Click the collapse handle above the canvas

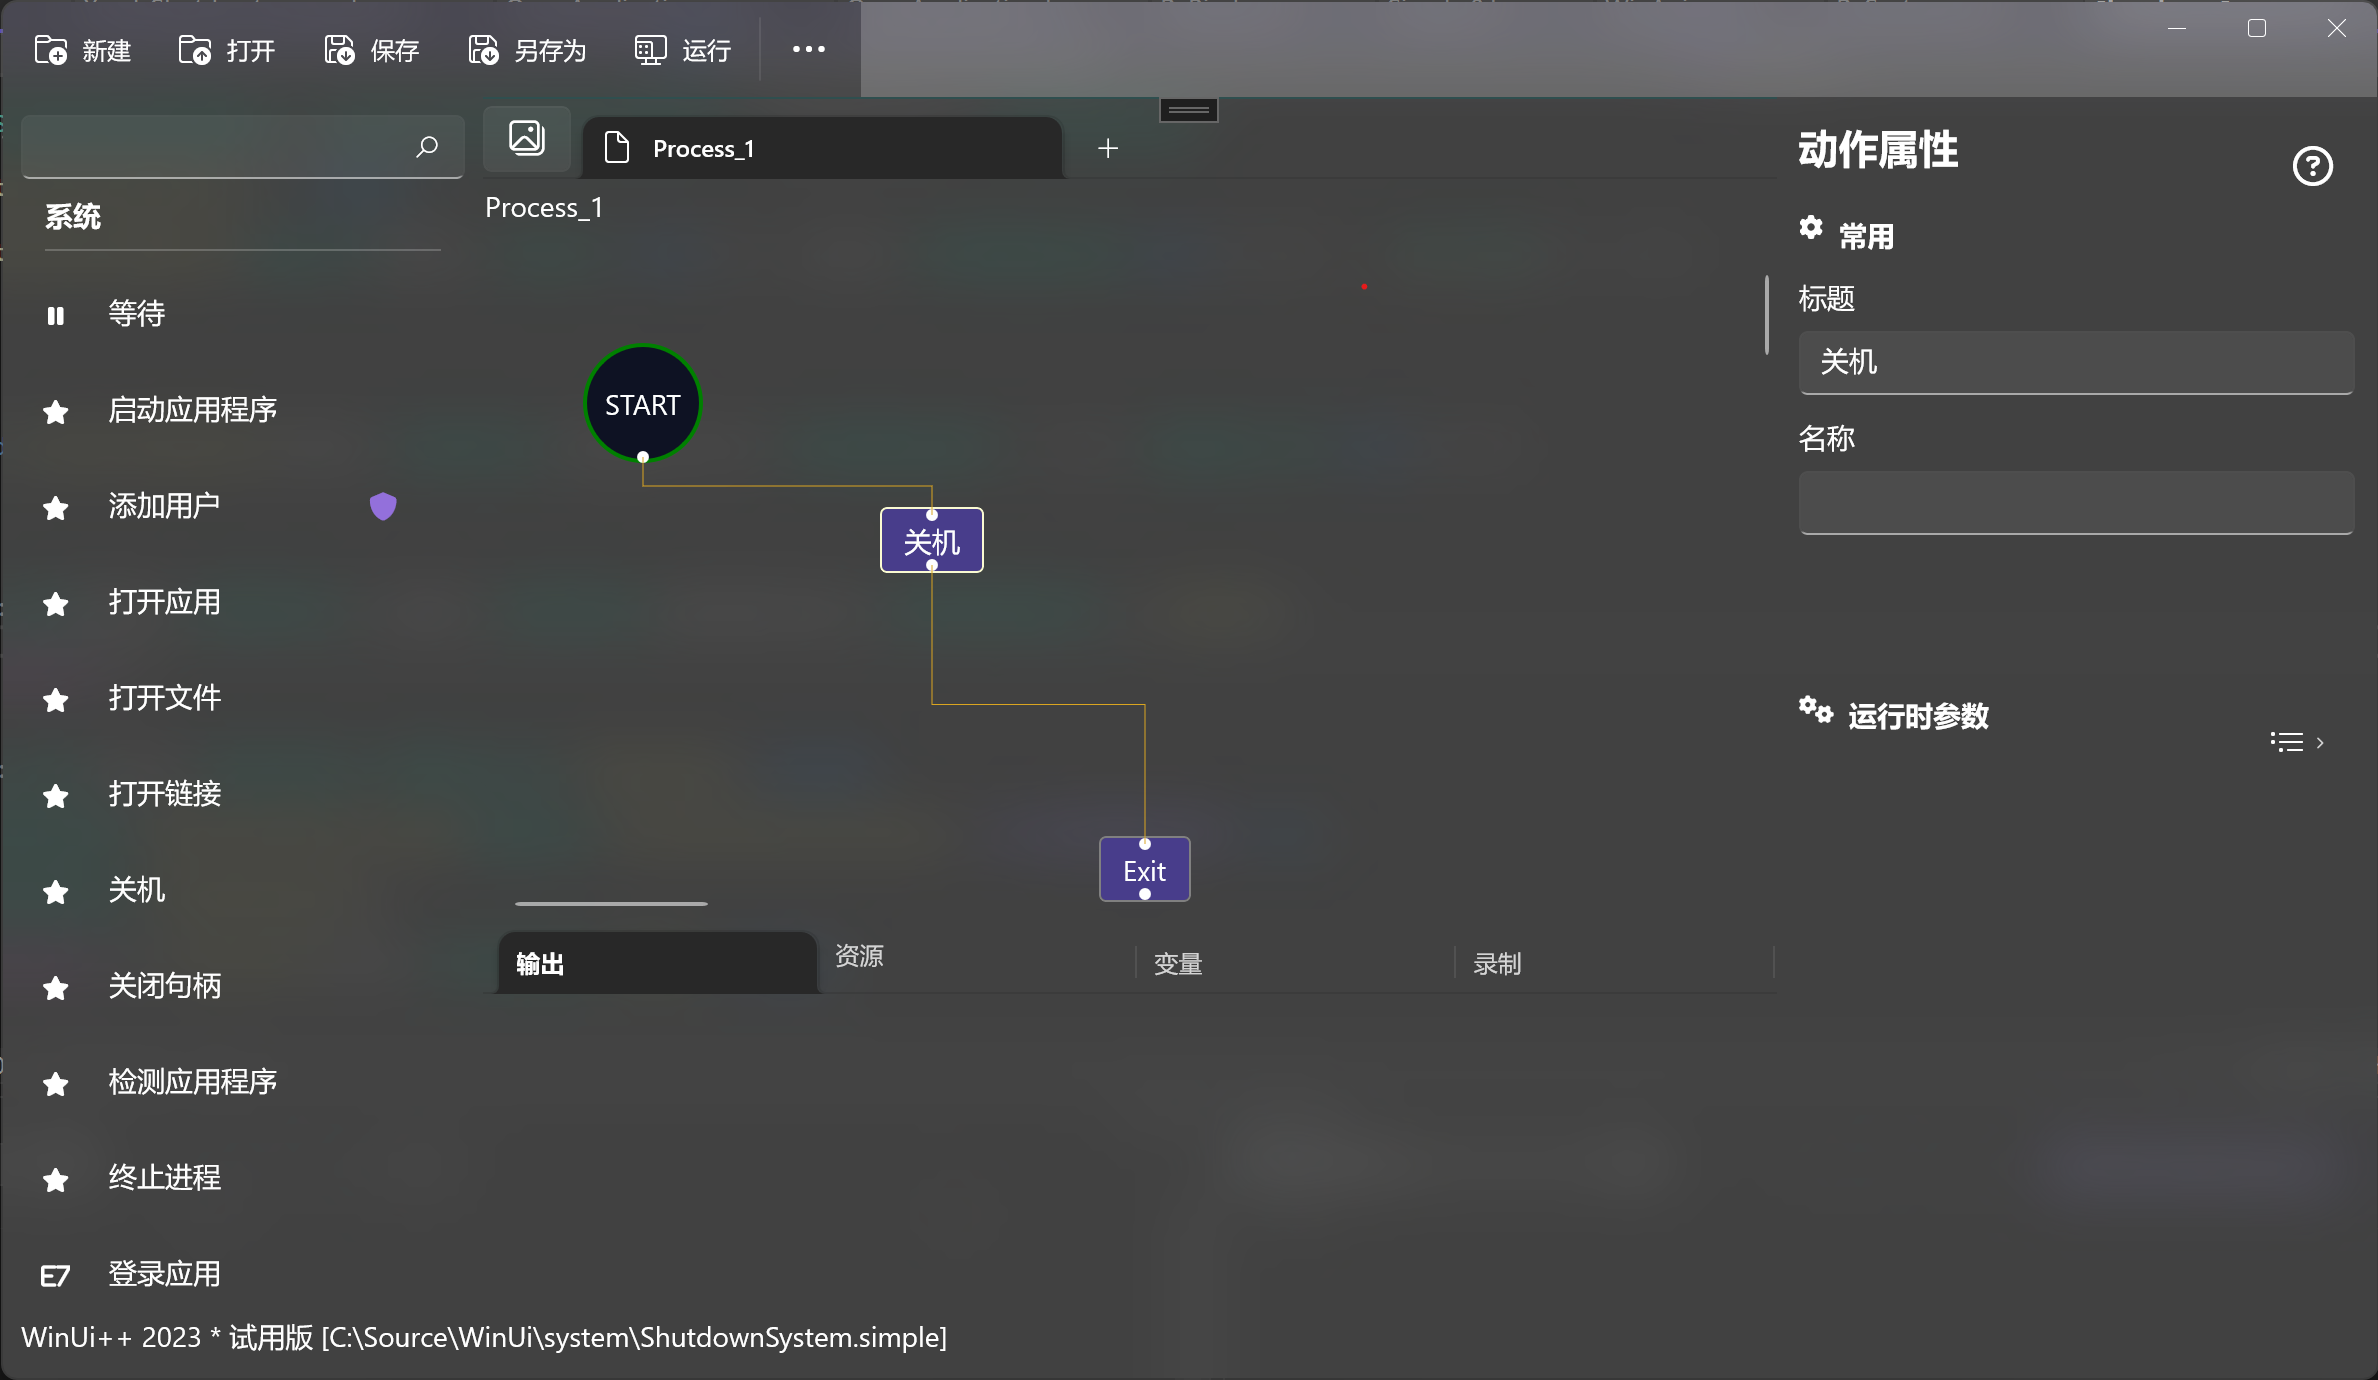1188,110
